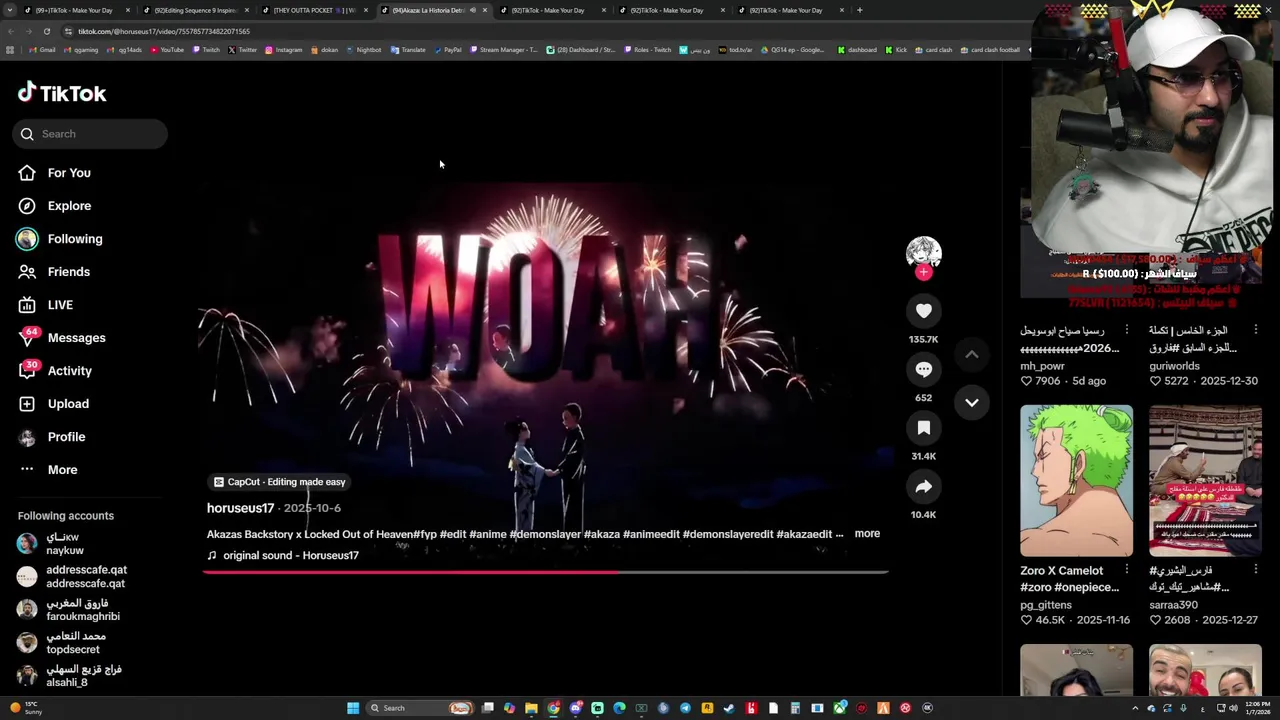
Task: Open addresscafe.qat following account
Action: [72, 577]
